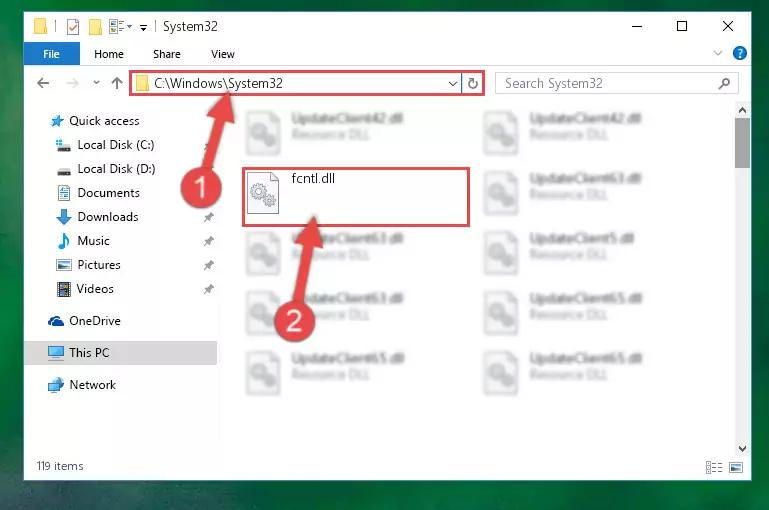This screenshot has height=510, width=769.
Task: Expand the ribbon using the chevron
Action: pos(718,53)
